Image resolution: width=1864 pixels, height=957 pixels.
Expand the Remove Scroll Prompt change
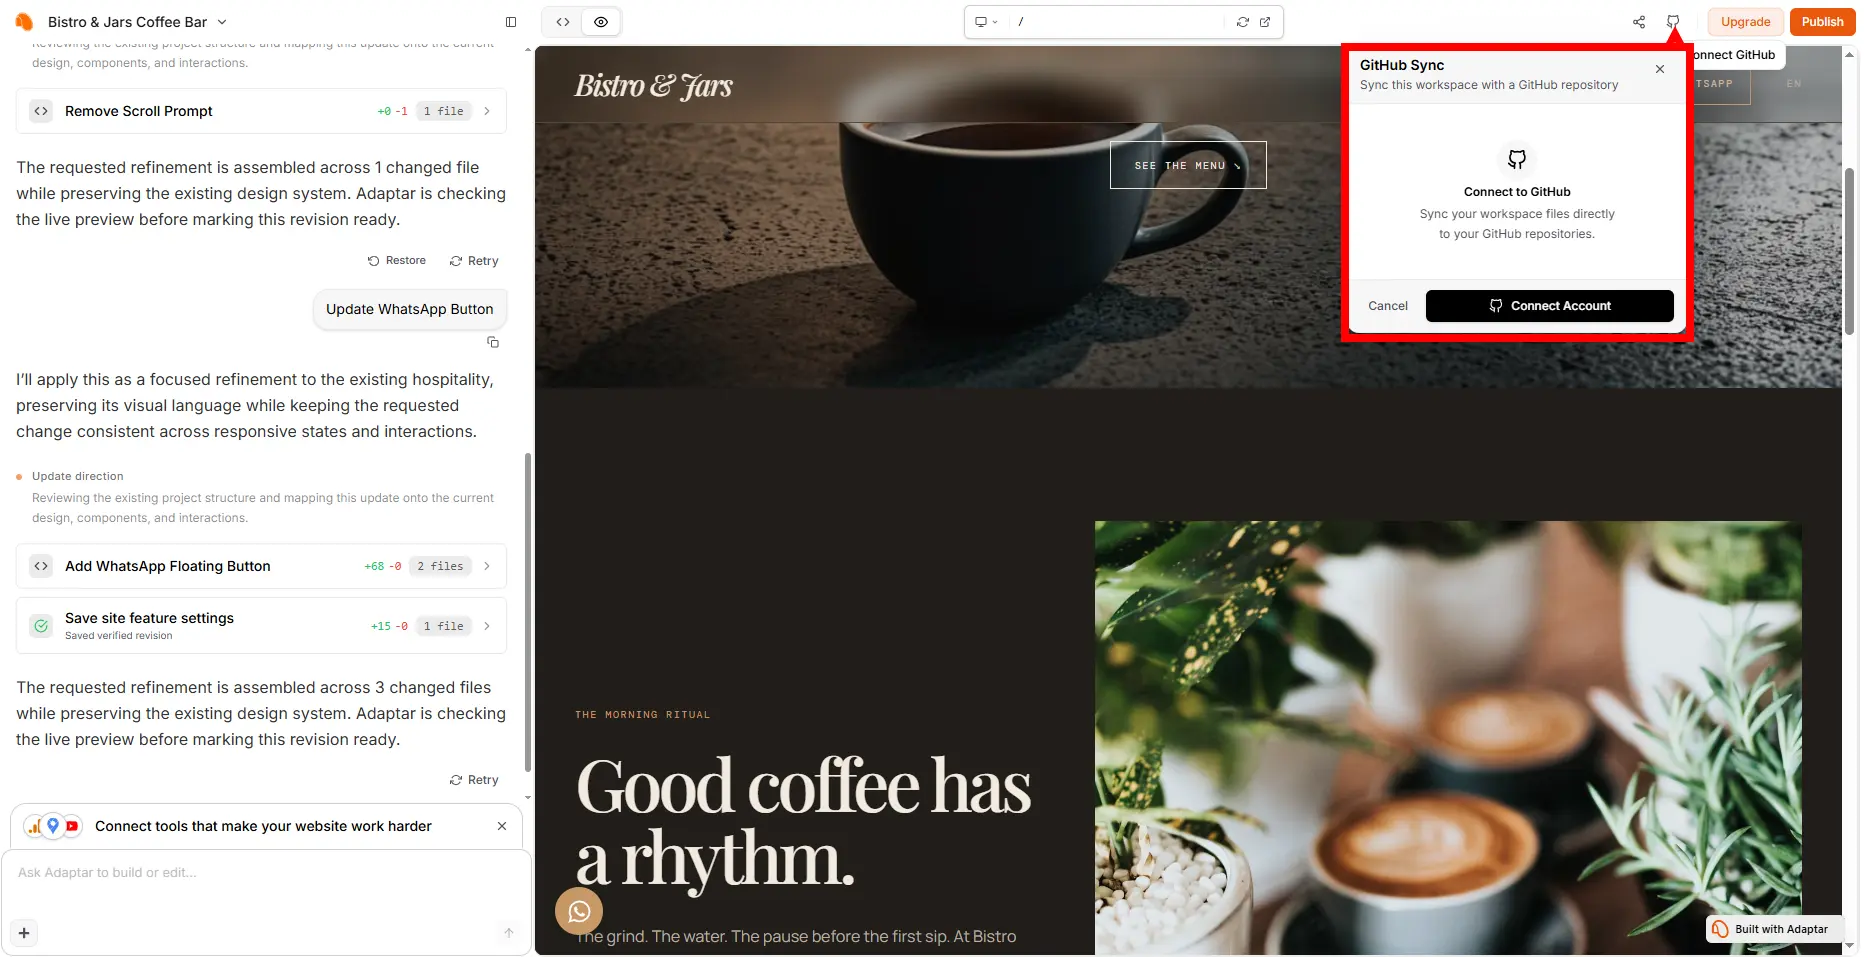click(x=487, y=111)
